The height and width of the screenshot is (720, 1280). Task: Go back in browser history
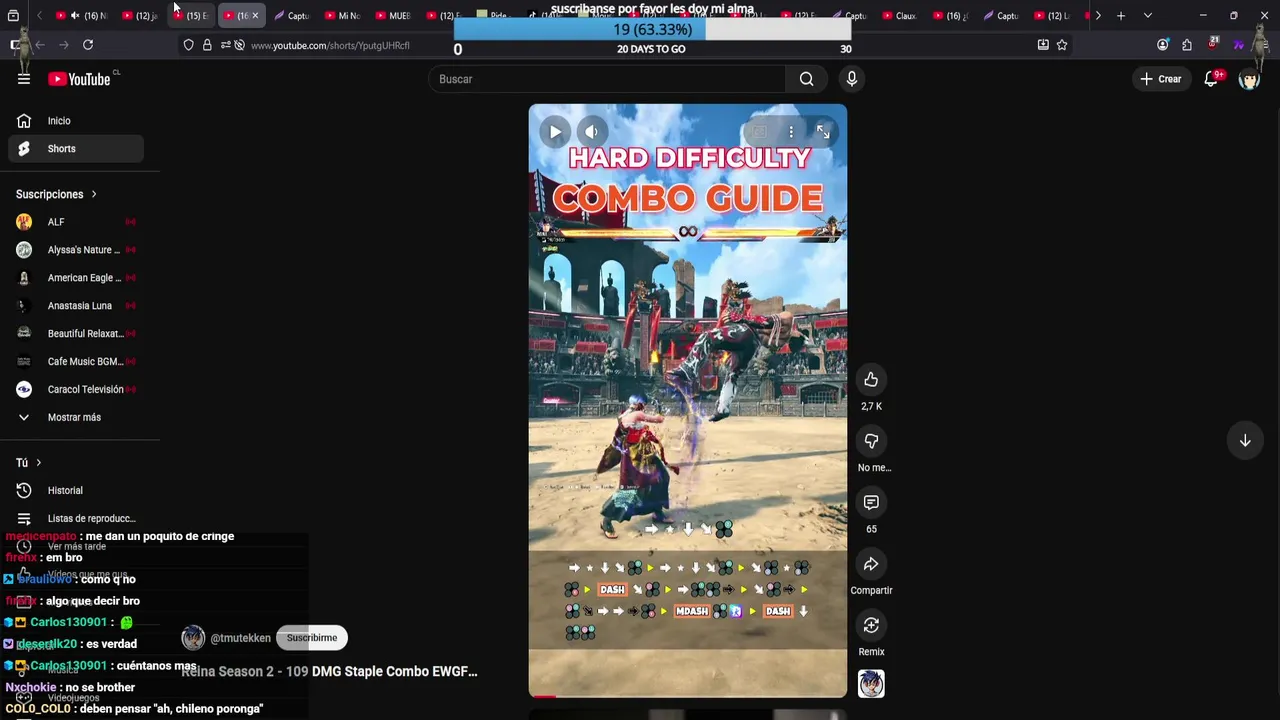(40, 45)
